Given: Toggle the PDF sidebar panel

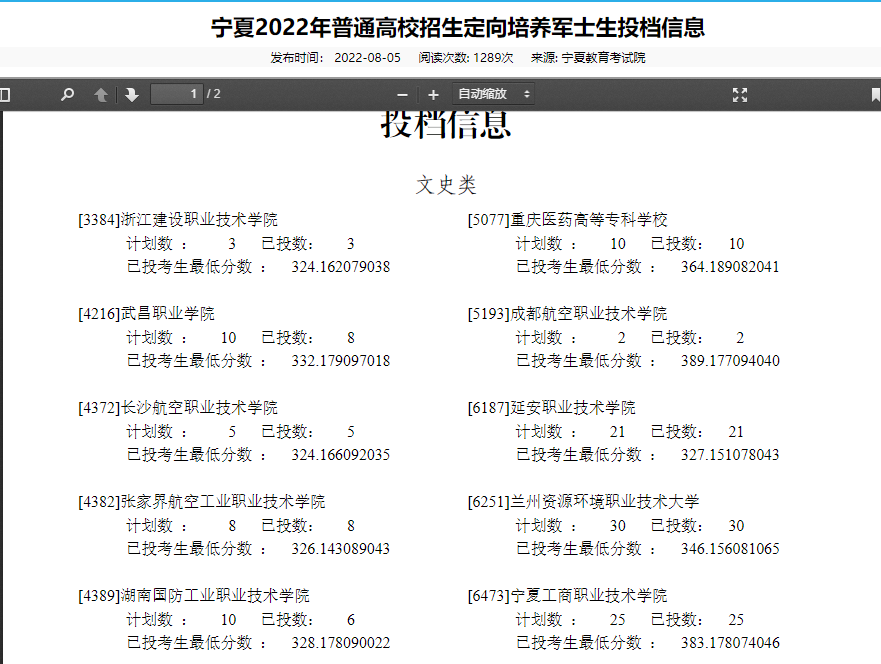Looking at the screenshot, I should [x=4, y=94].
